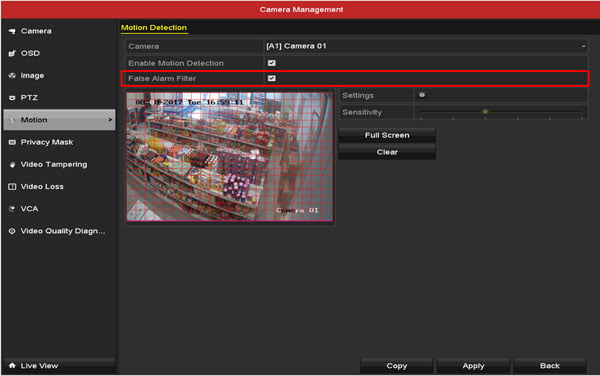Click the Camera icon in sidebar
600x376 pixels.
click(12, 31)
